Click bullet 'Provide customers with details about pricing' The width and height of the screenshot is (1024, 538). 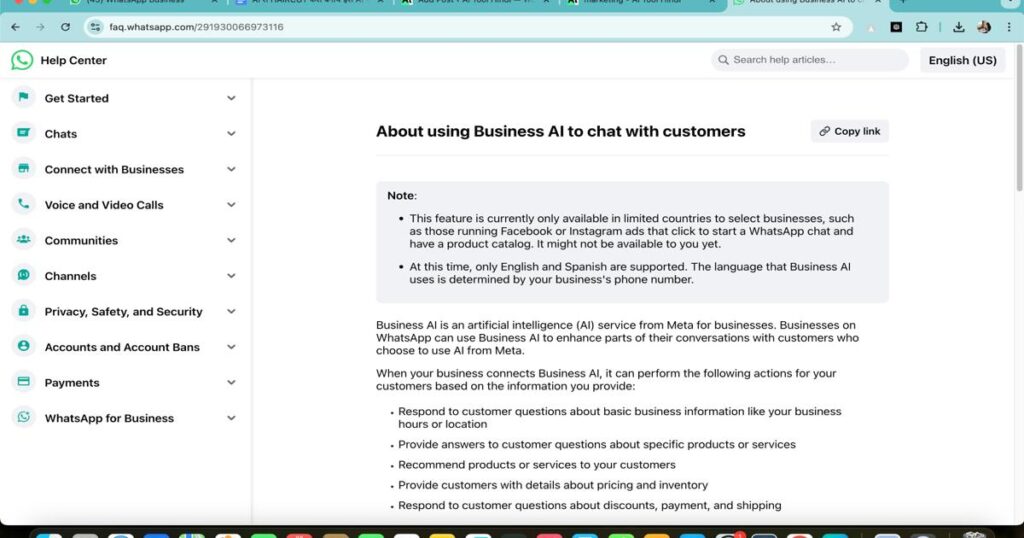coord(553,485)
